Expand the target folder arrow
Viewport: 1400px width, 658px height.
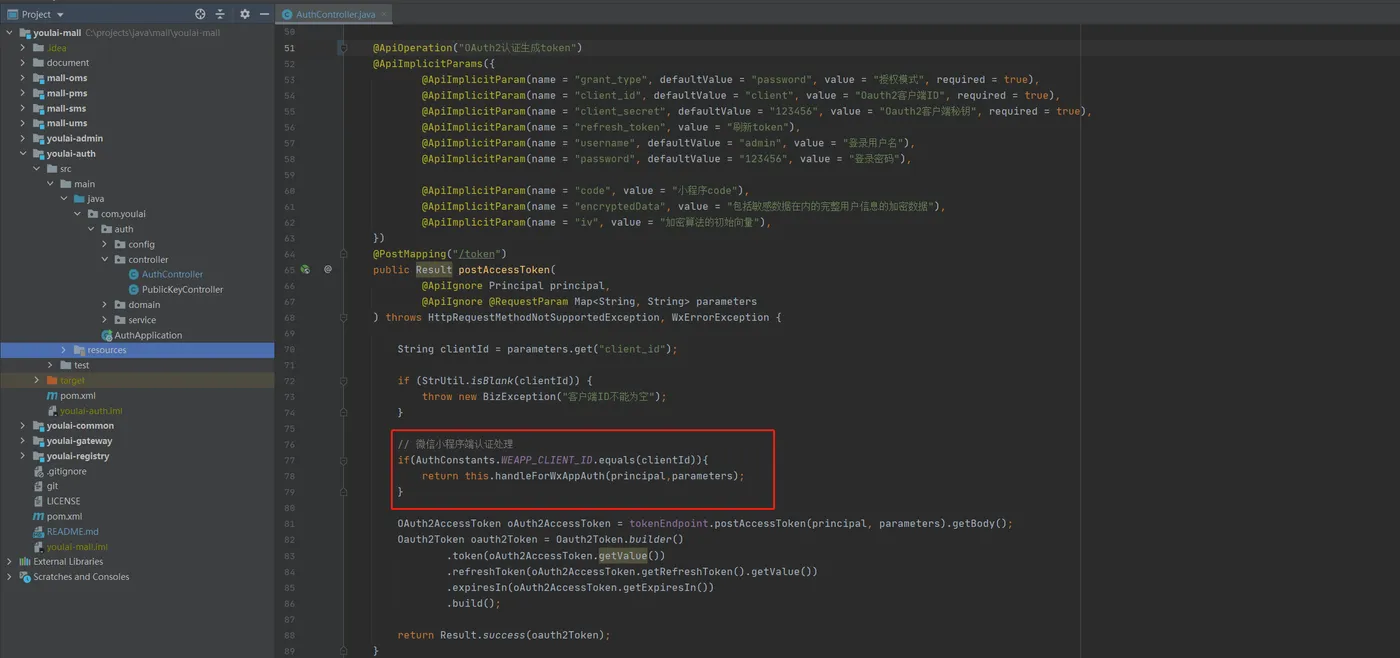pyautogui.click(x=37, y=380)
